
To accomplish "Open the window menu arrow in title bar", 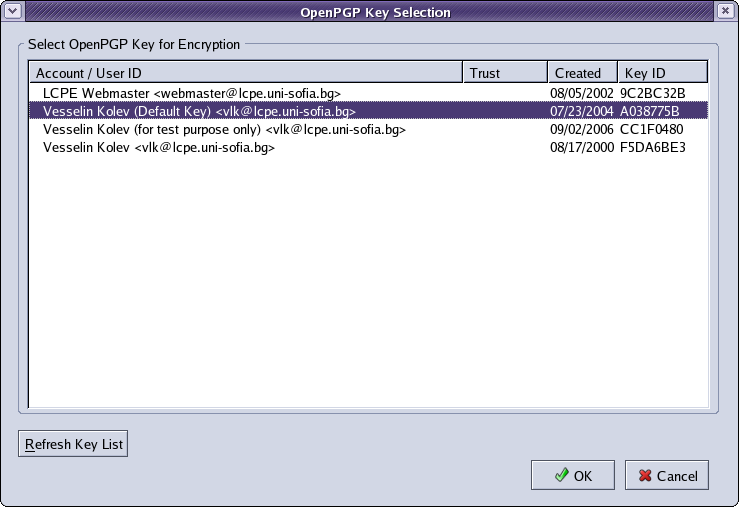I will coord(13,11).
